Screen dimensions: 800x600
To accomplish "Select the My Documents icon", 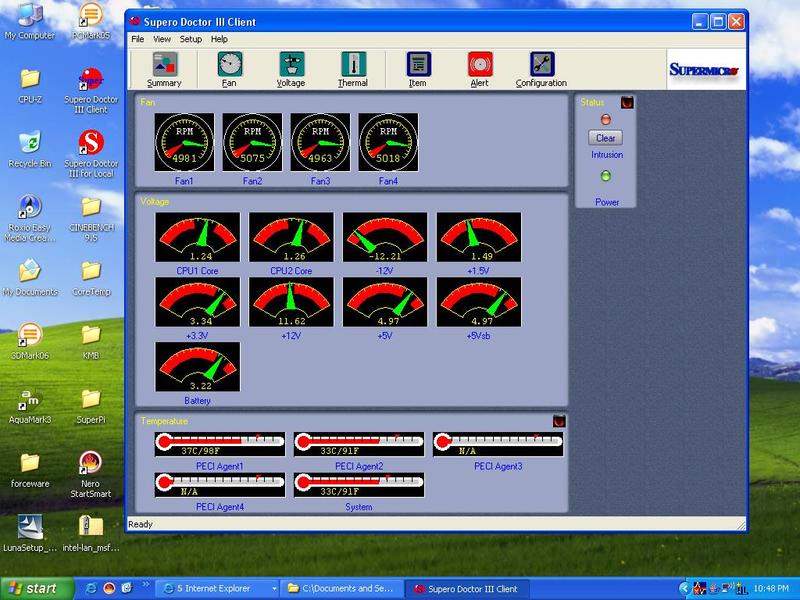I will coord(30,278).
